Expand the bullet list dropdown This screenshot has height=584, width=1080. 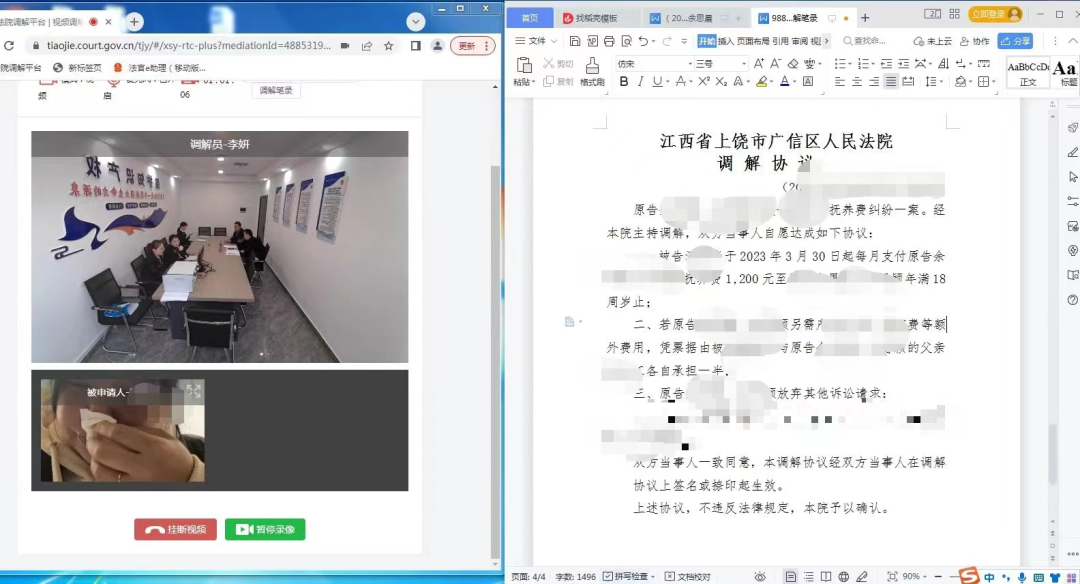(x=850, y=63)
